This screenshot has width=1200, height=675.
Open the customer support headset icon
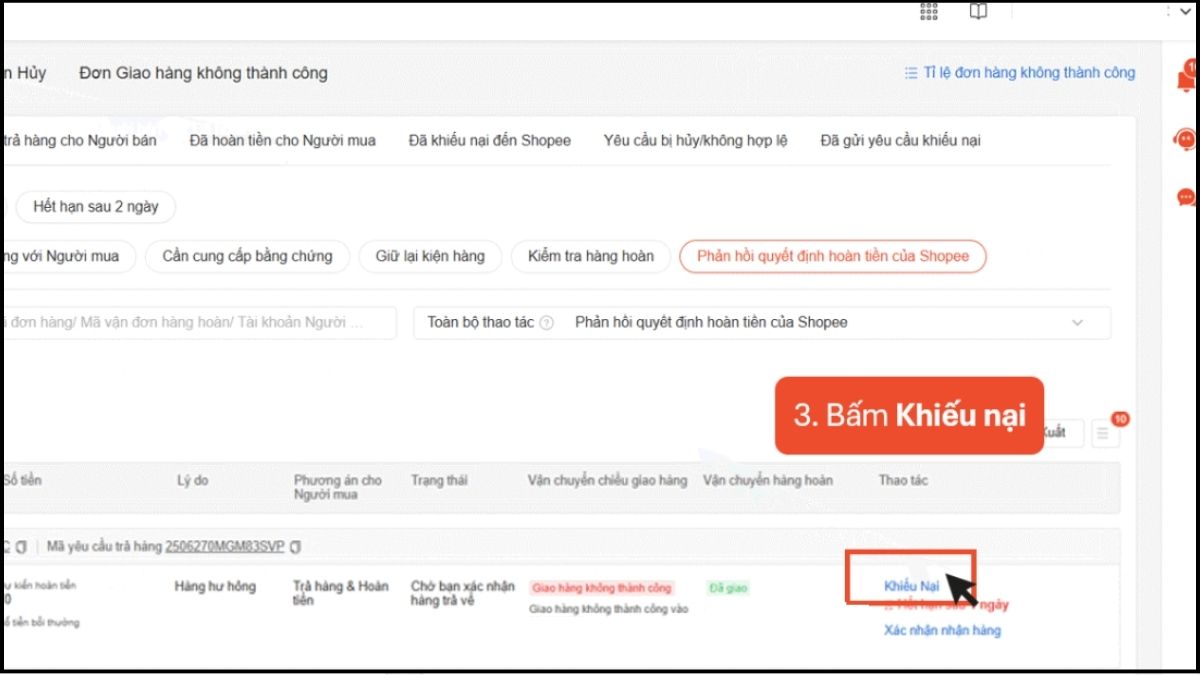(x=1187, y=140)
